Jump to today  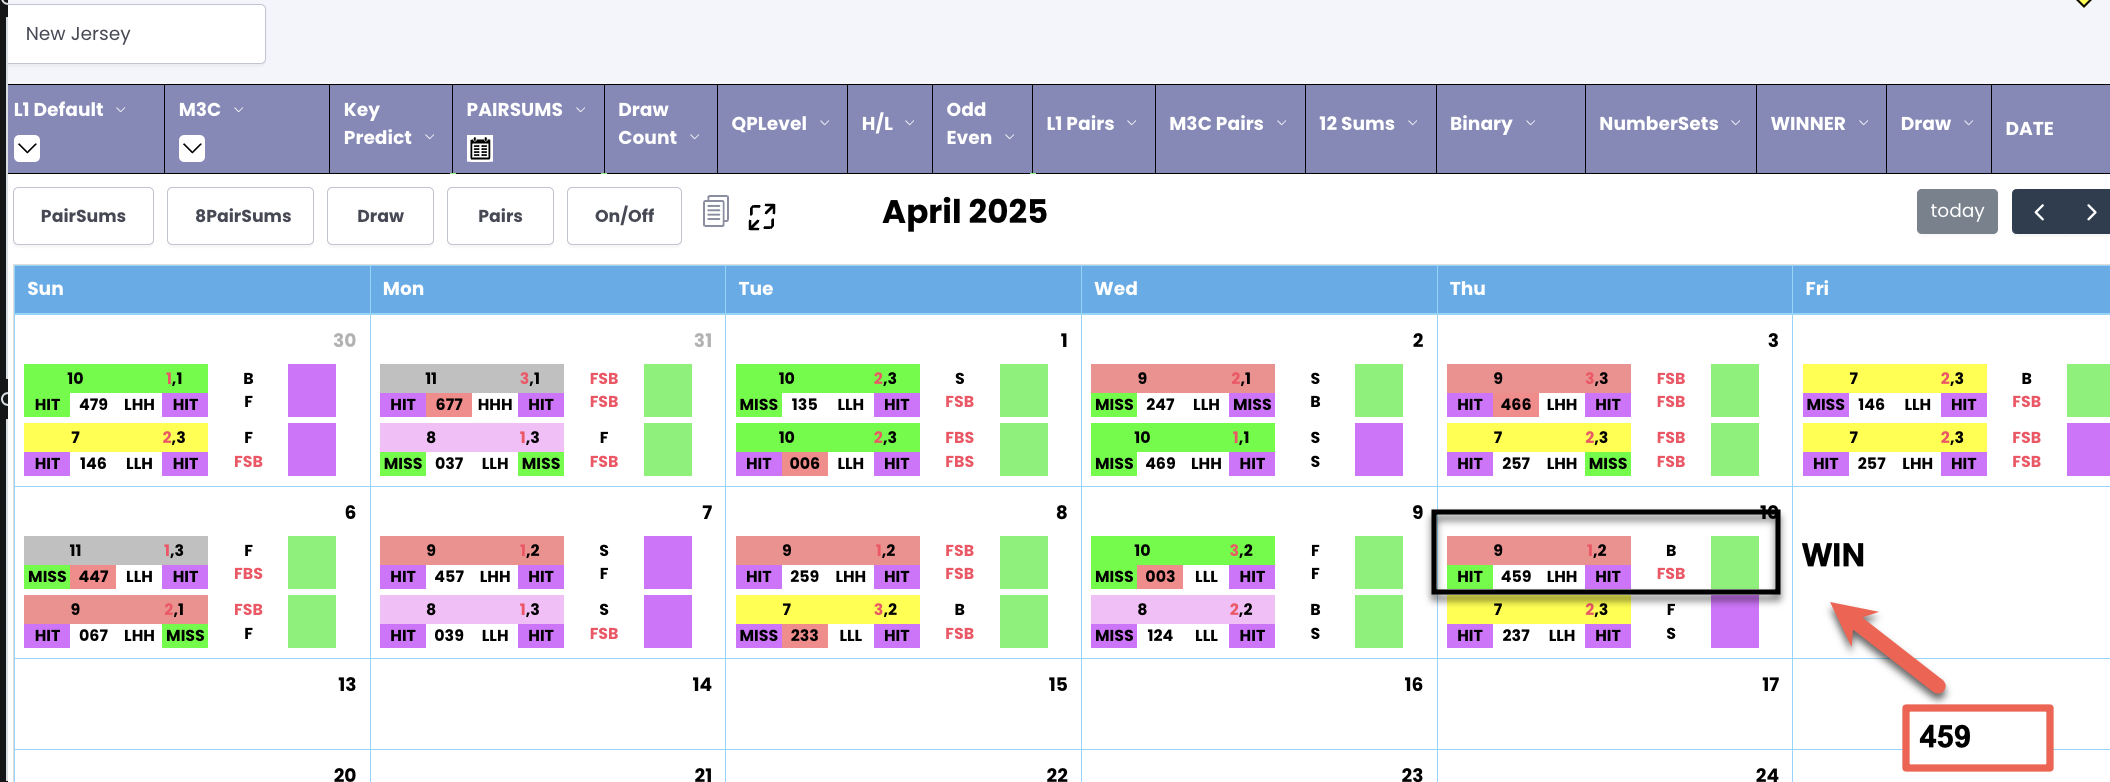click(x=1957, y=212)
